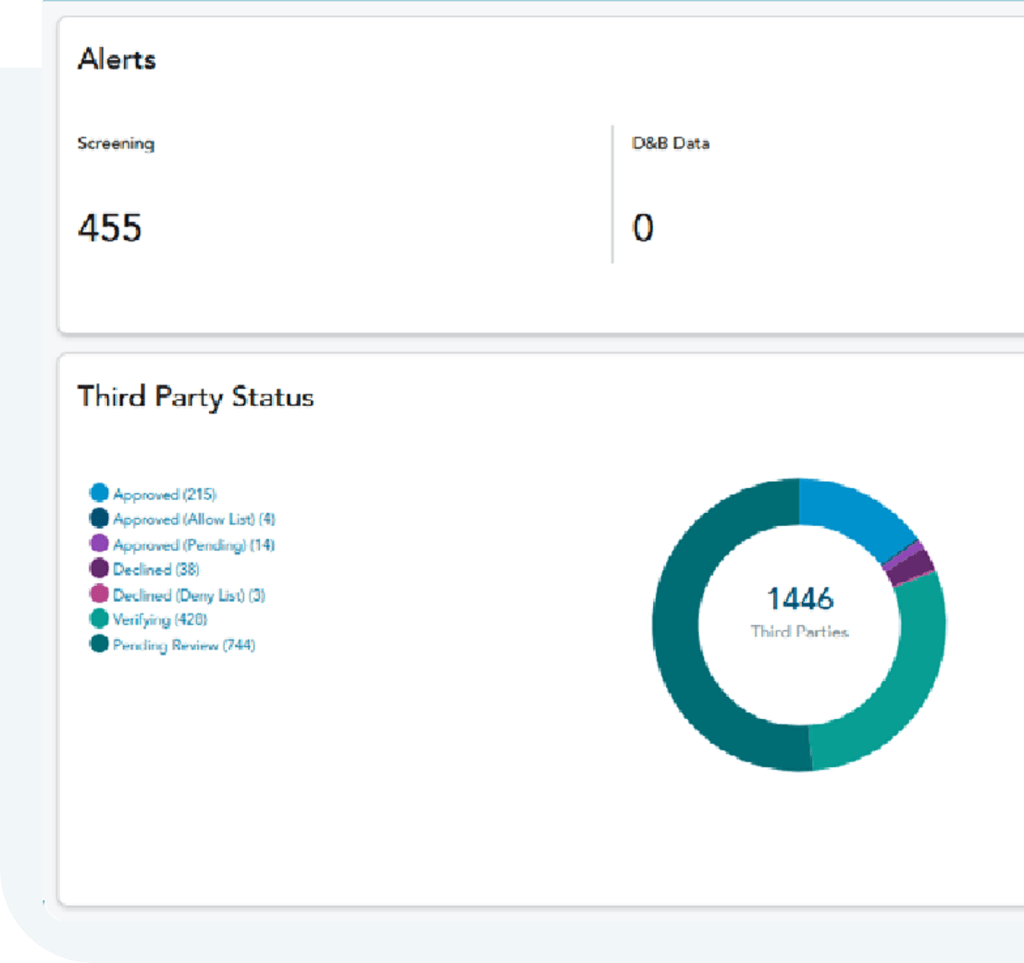
Task: Open the D&B Data alerts count
Action: 642,228
